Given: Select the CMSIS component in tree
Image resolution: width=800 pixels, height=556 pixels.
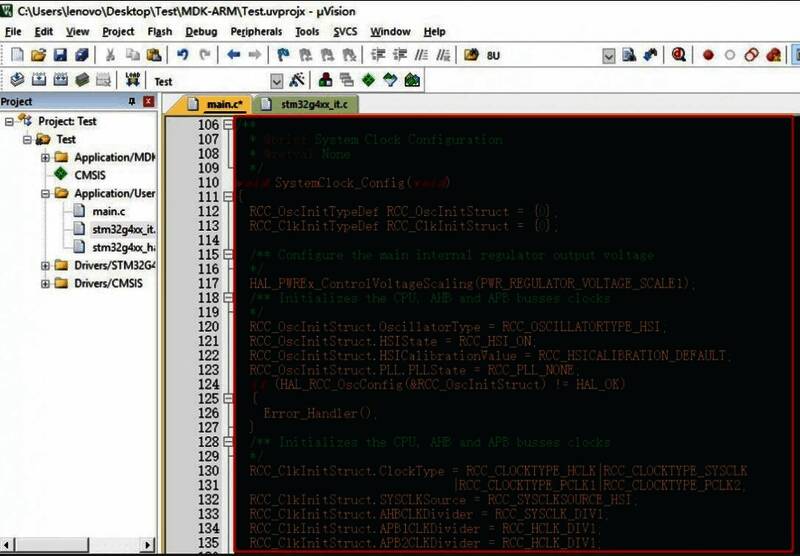Looking at the screenshot, I should click(90, 175).
